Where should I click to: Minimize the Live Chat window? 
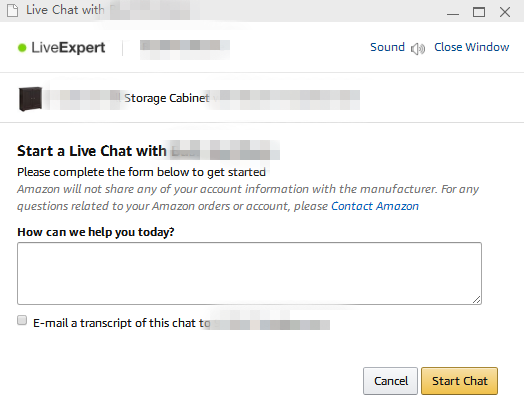(x=453, y=14)
